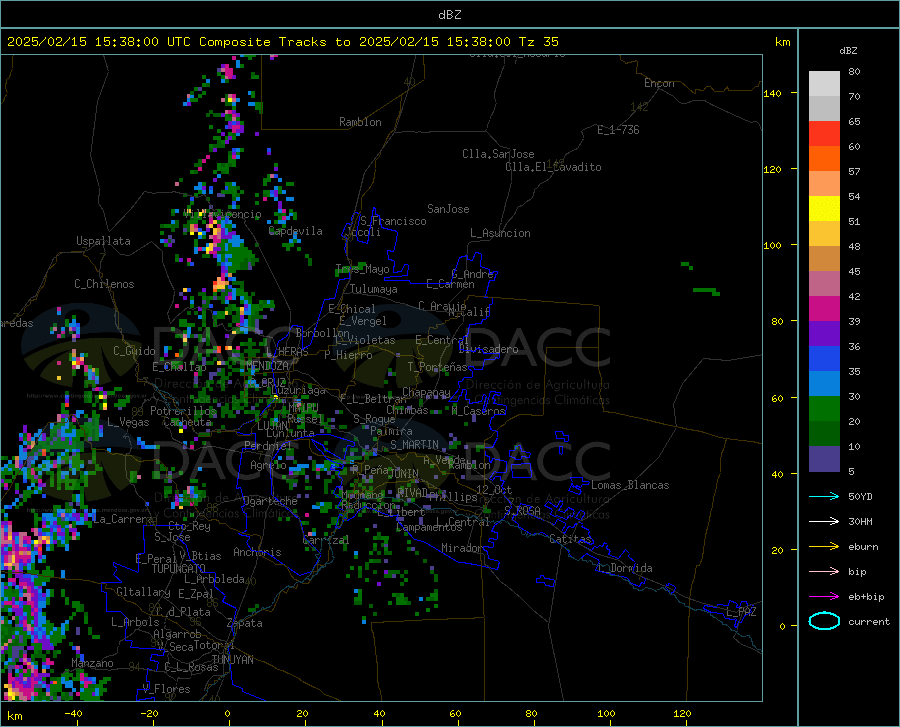Click the 'Divisadero' map label
Image resolution: width=900 pixels, height=727 pixels.
tap(488, 349)
